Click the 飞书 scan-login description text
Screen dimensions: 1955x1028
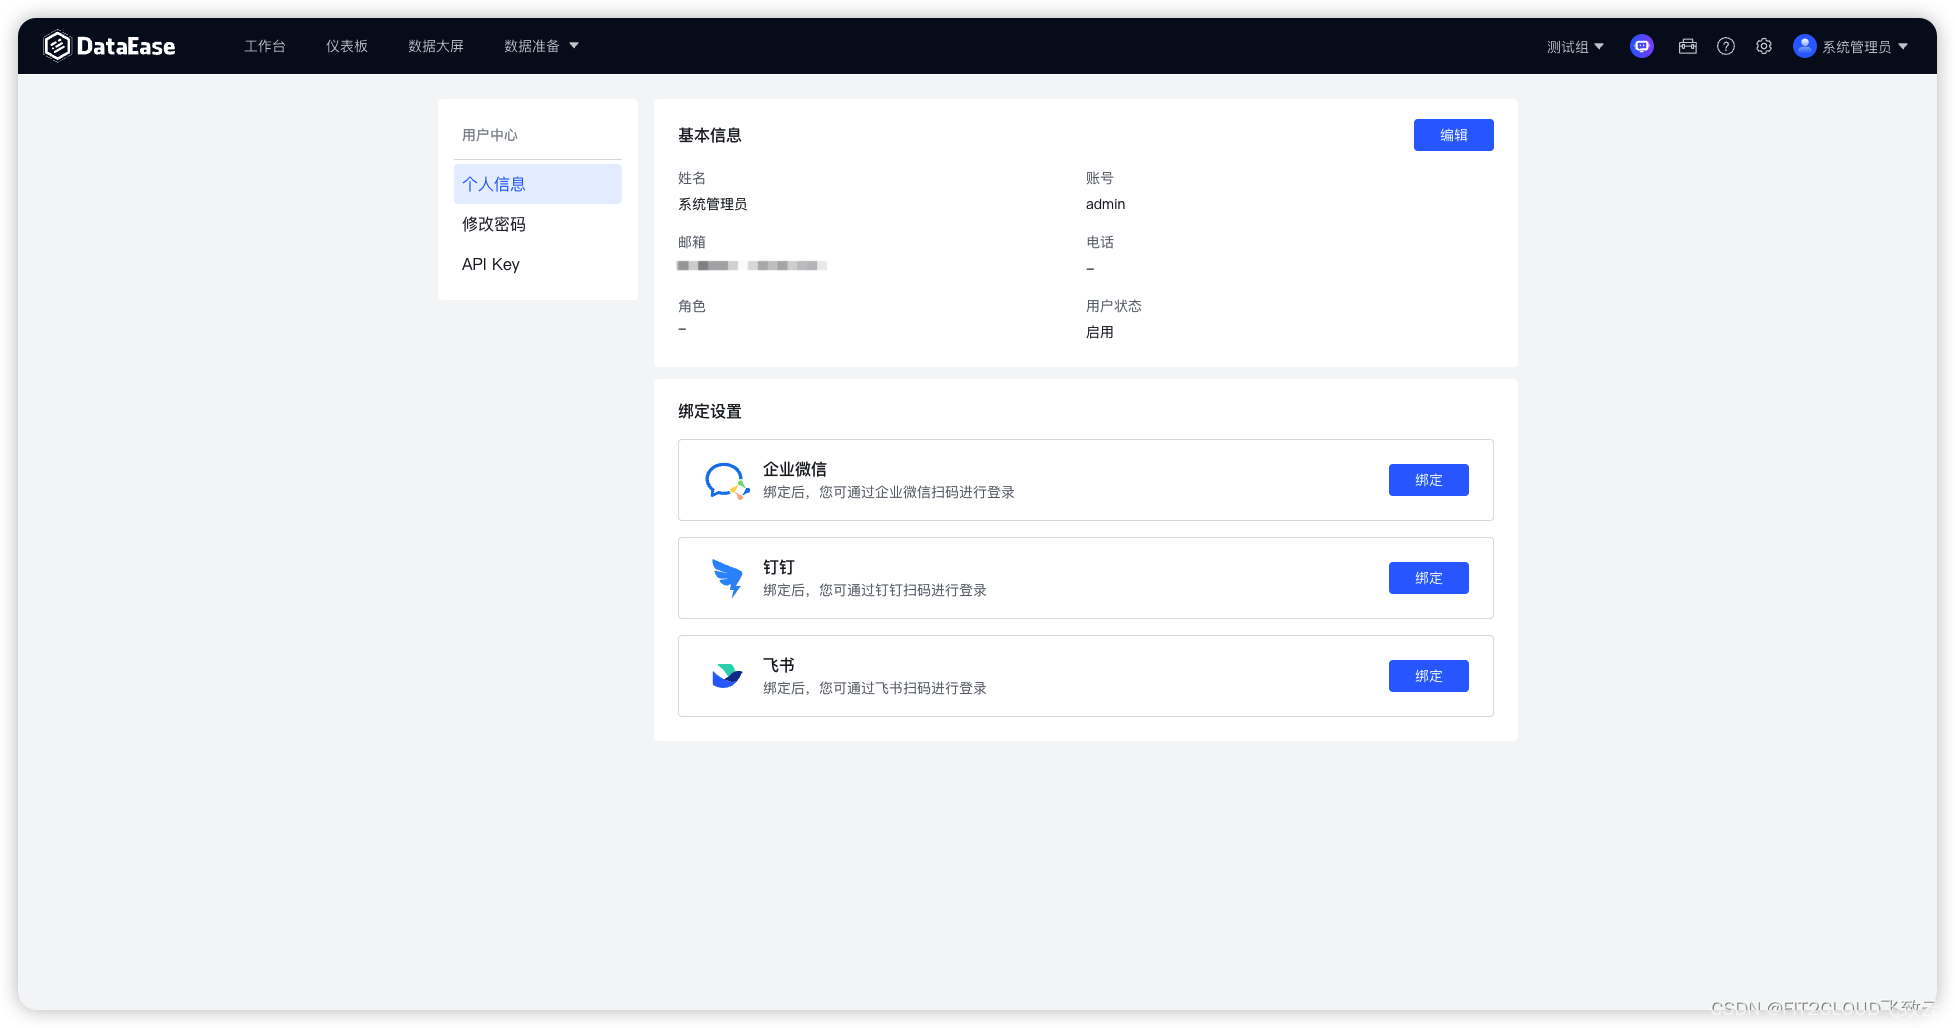pyautogui.click(x=875, y=688)
